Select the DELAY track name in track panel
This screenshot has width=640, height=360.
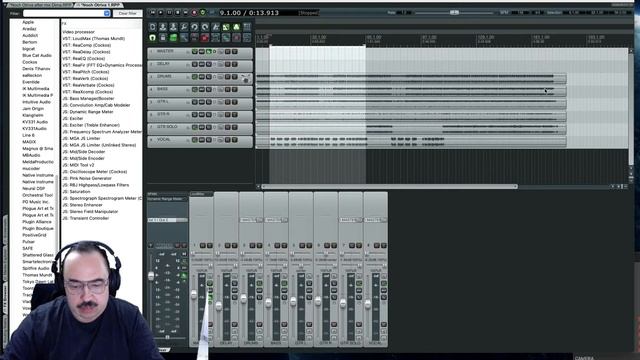click(x=163, y=64)
